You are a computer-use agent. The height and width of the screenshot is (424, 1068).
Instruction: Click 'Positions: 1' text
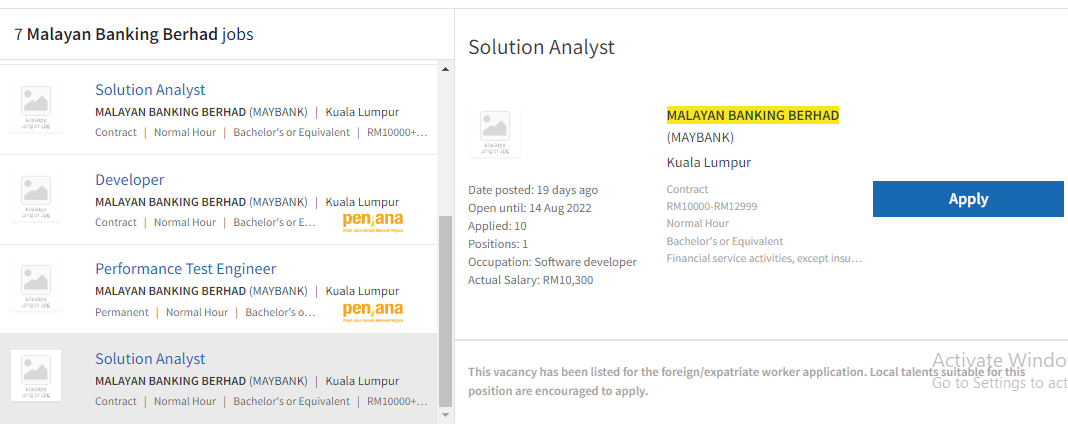(498, 244)
